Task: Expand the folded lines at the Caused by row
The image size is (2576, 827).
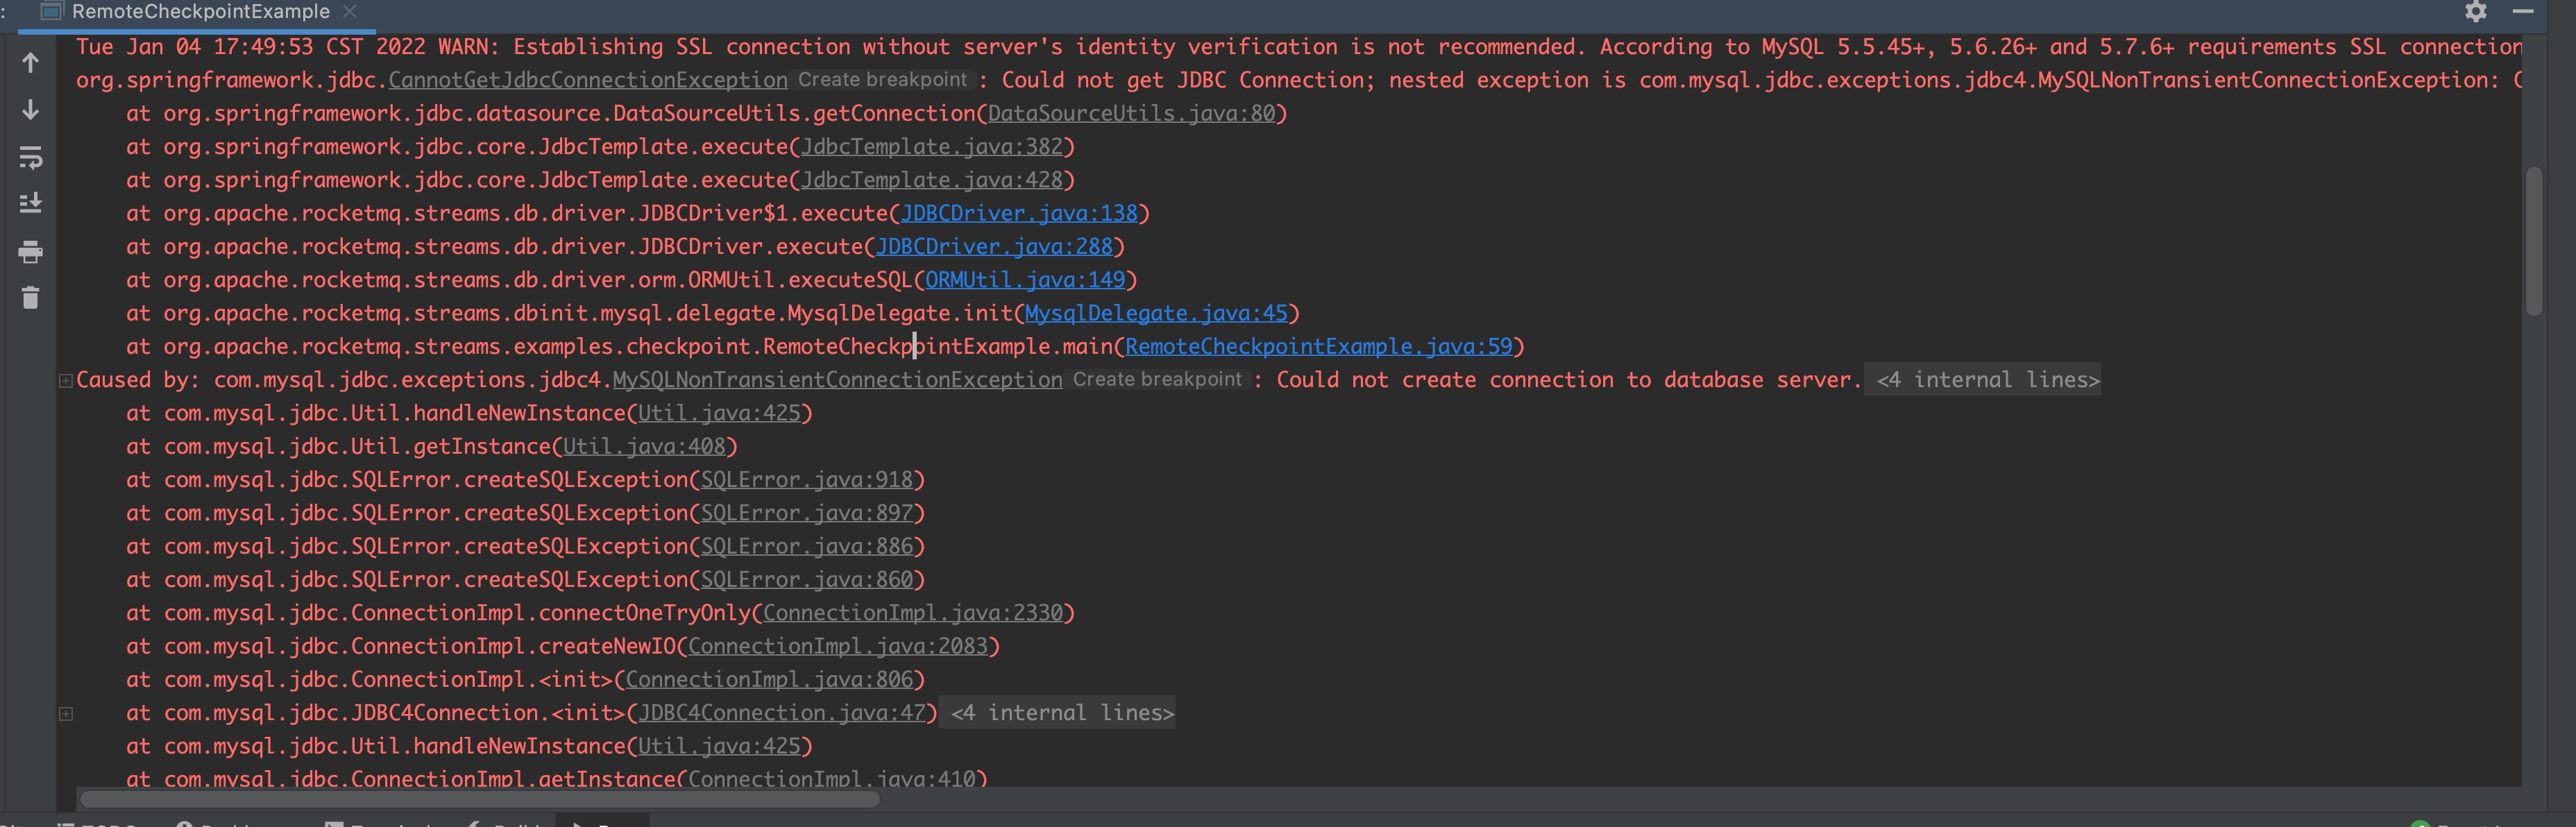Action: (66, 380)
